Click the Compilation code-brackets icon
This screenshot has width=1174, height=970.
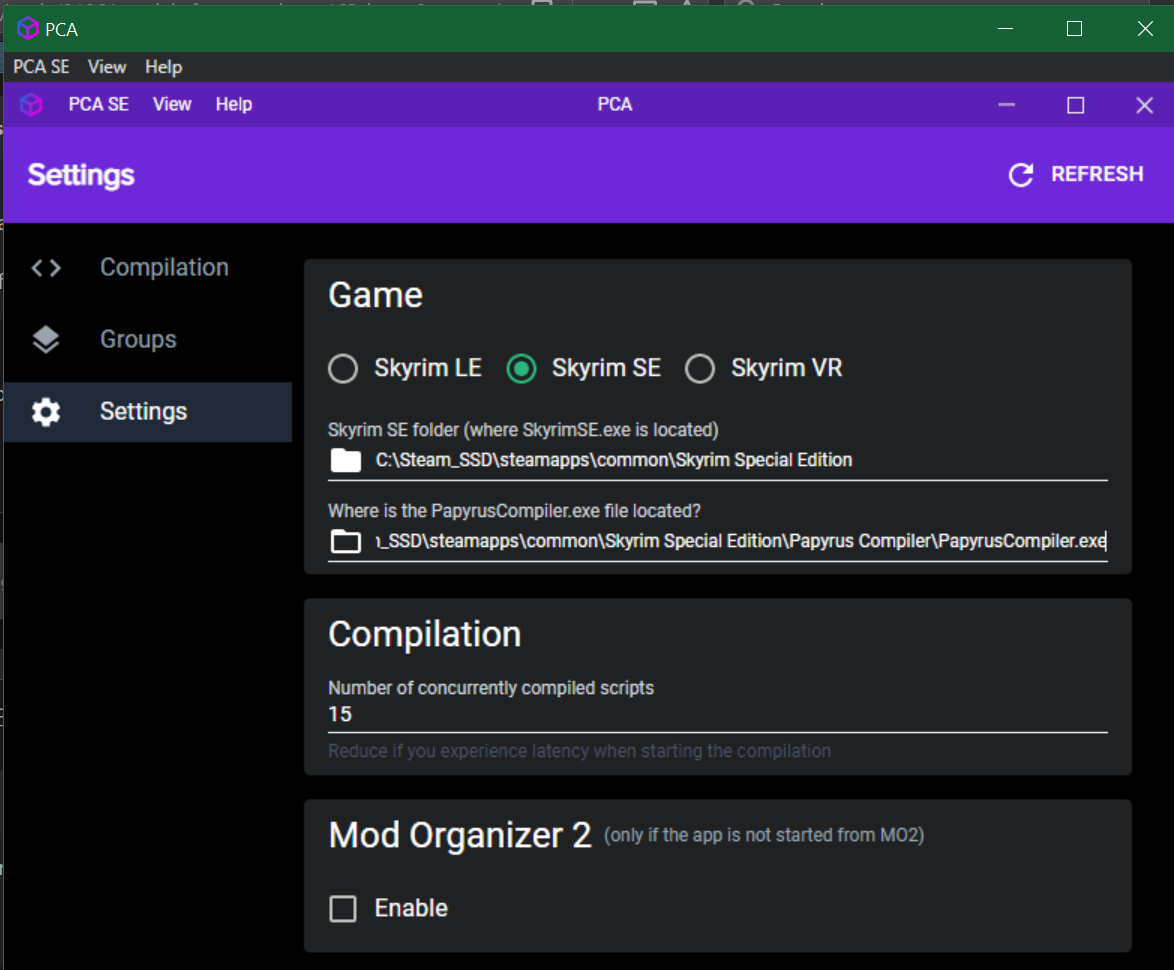(46, 268)
